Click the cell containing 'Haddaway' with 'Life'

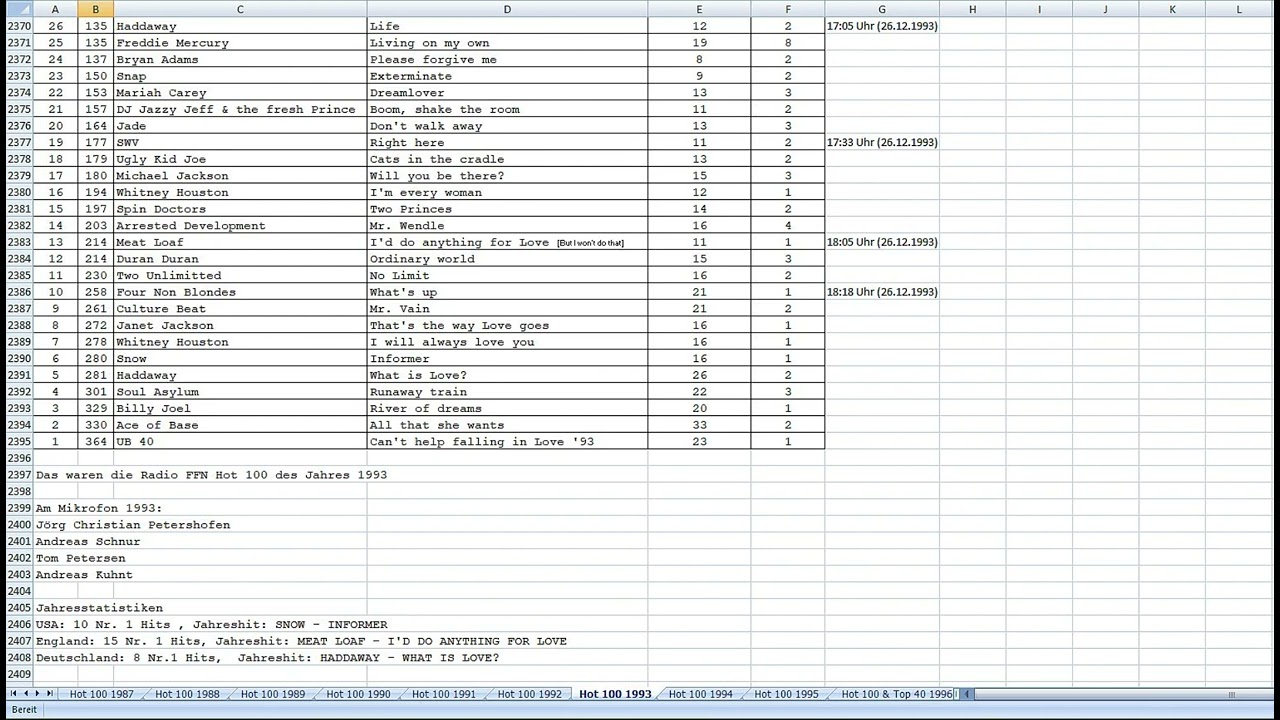(240, 26)
